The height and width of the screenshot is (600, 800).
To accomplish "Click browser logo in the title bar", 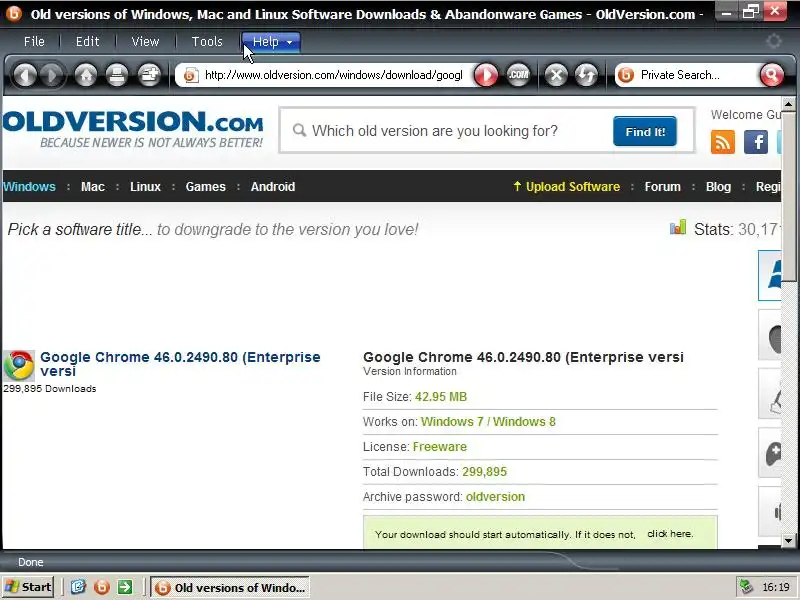I will (14, 13).
